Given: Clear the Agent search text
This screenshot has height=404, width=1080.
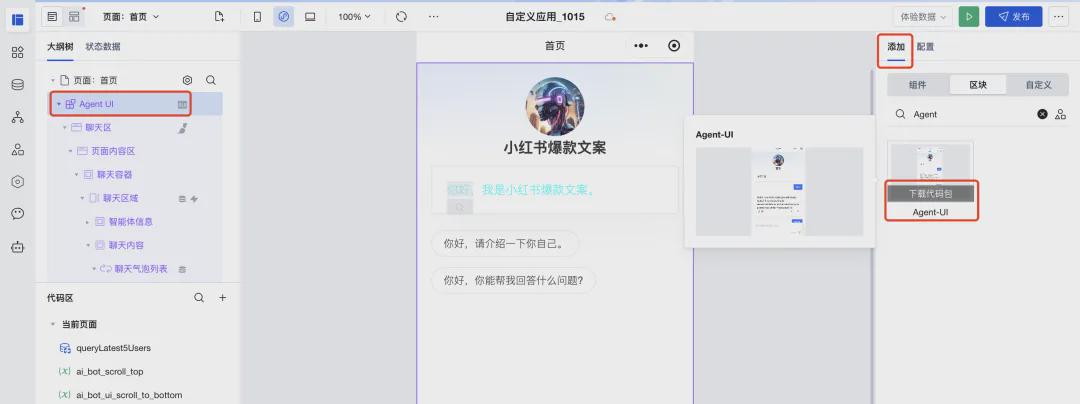Looking at the screenshot, I should (x=1042, y=114).
